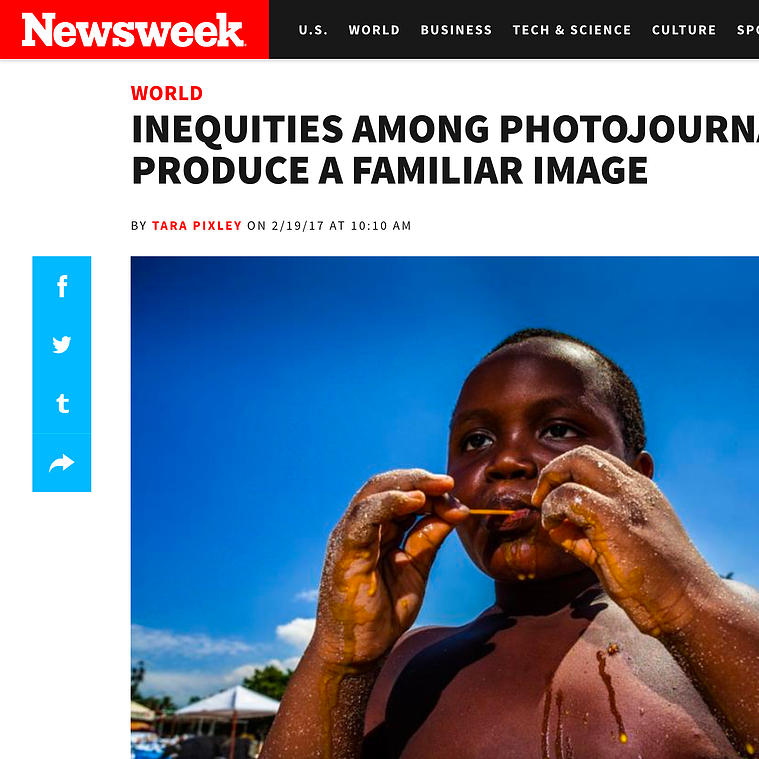Open the Business section
Viewport: 759px width, 759px height.
click(x=456, y=30)
